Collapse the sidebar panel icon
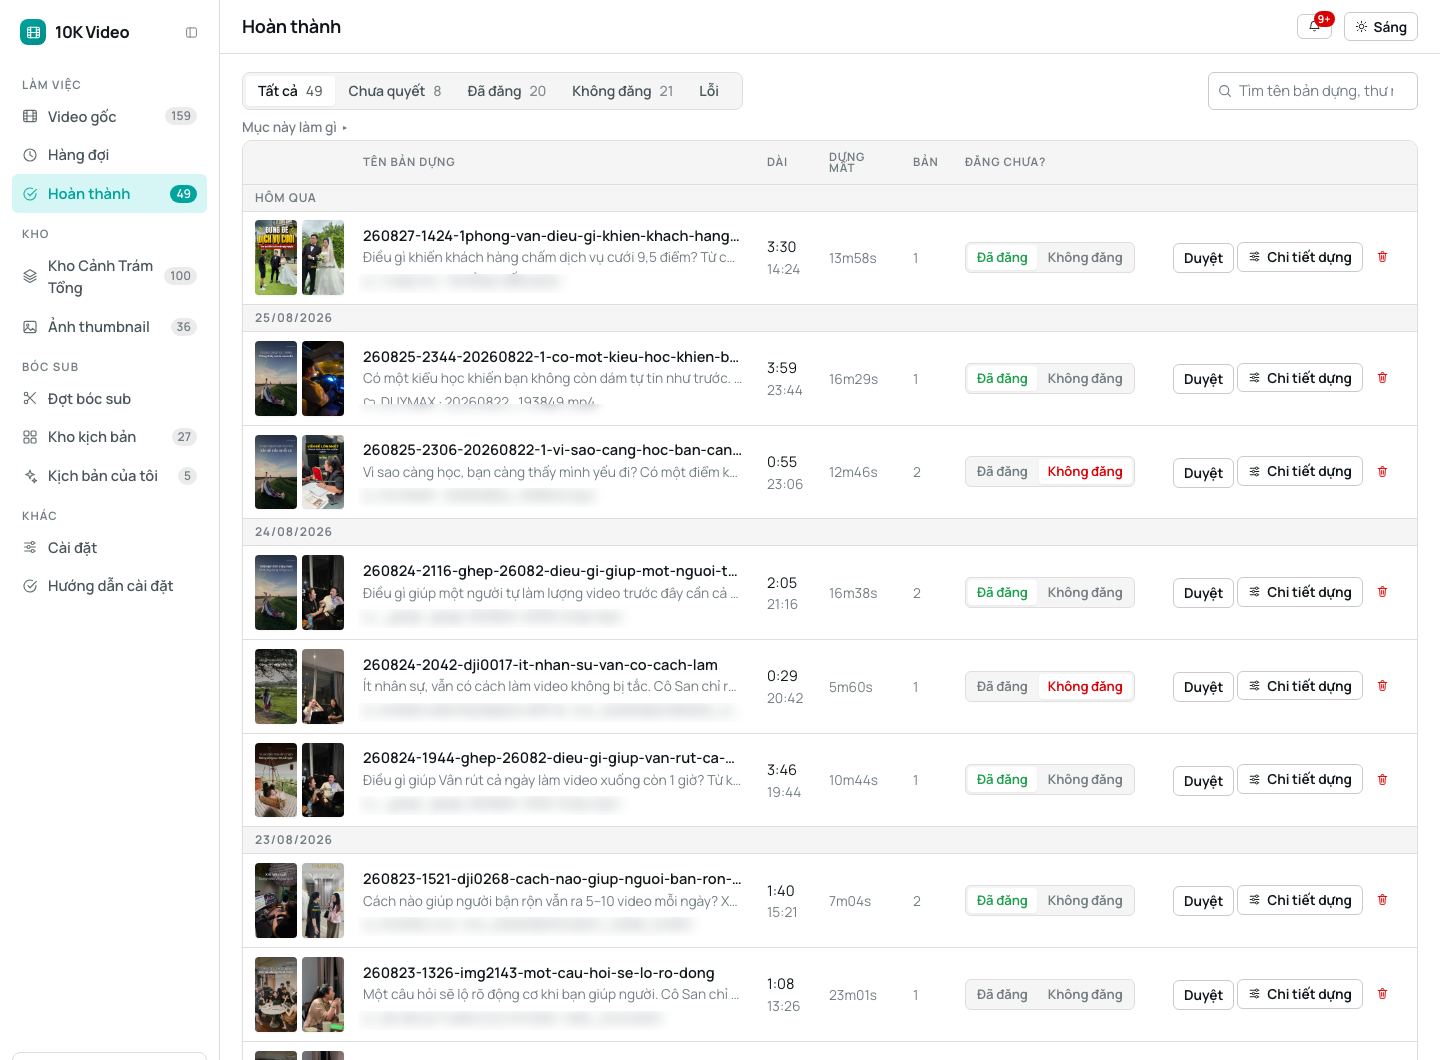 point(192,33)
